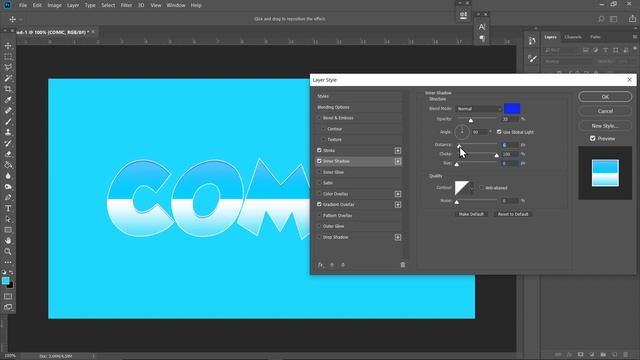Click OK in Layer Style dialog
The image size is (640, 360).
tap(605, 97)
